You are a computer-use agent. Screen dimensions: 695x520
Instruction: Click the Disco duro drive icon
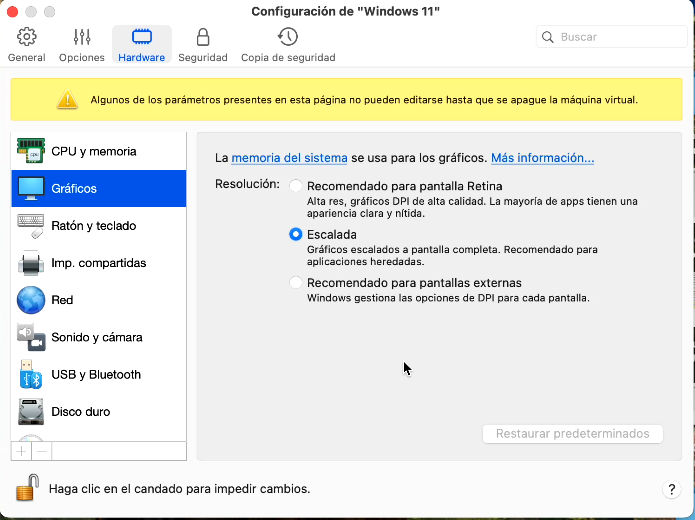click(x=31, y=412)
